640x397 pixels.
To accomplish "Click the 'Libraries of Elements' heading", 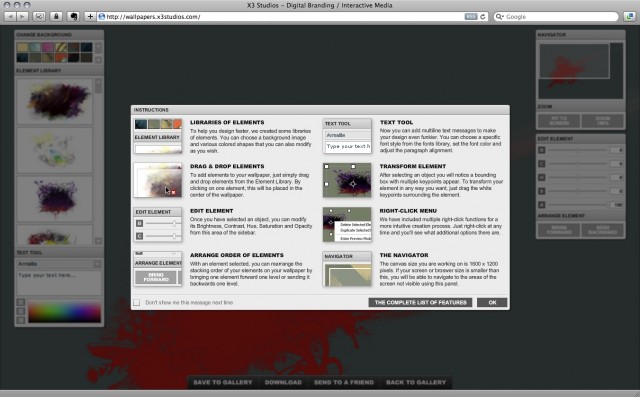I will pyautogui.click(x=227, y=122).
